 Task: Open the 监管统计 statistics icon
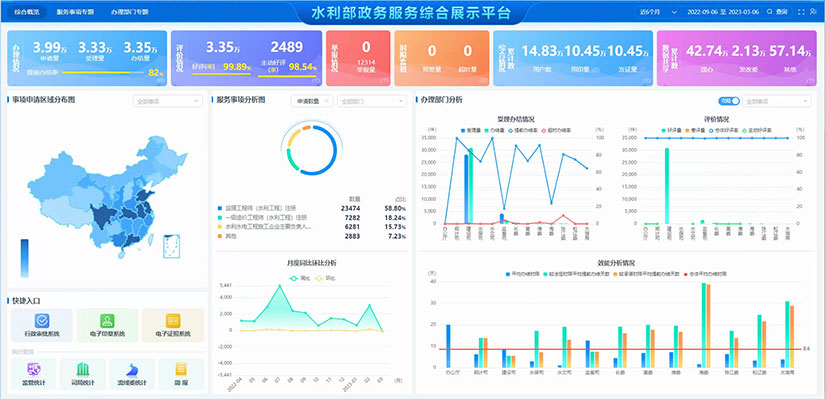34,369
